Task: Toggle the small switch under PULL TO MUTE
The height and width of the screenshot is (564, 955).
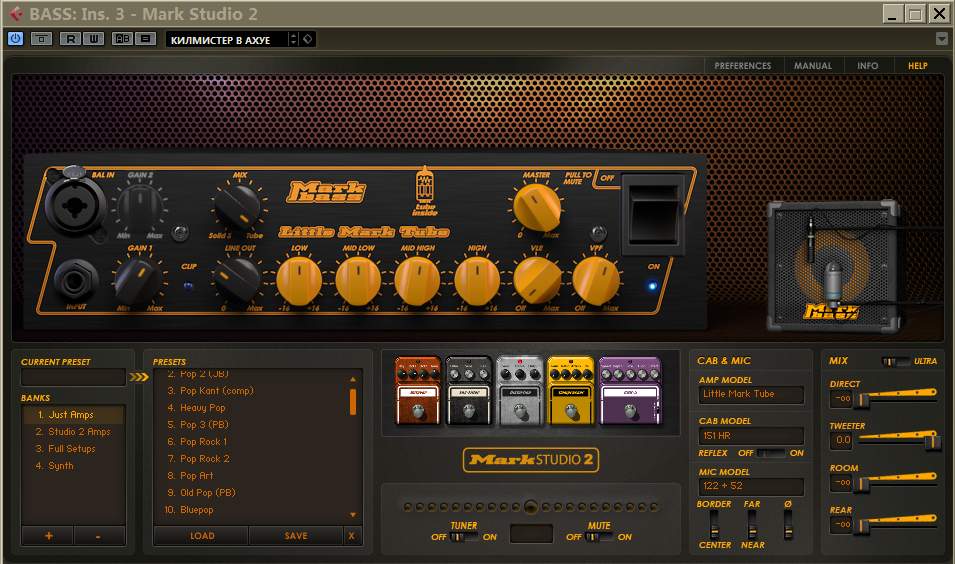Action: 598,233
